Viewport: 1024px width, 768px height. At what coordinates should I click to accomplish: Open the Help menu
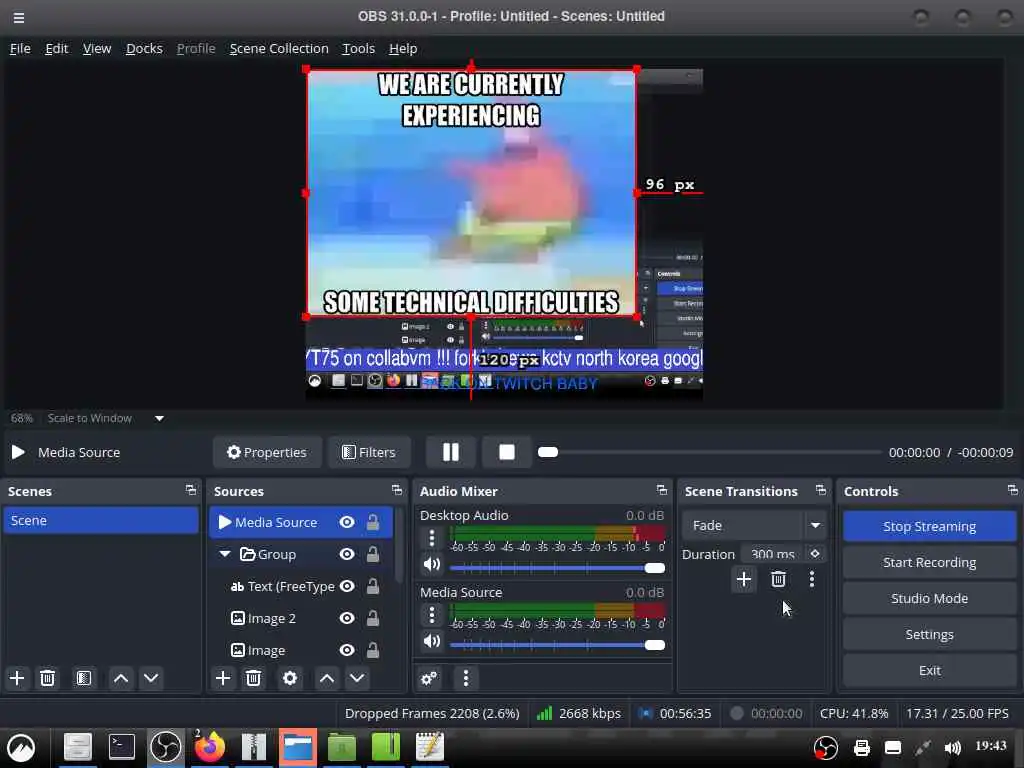pos(403,48)
